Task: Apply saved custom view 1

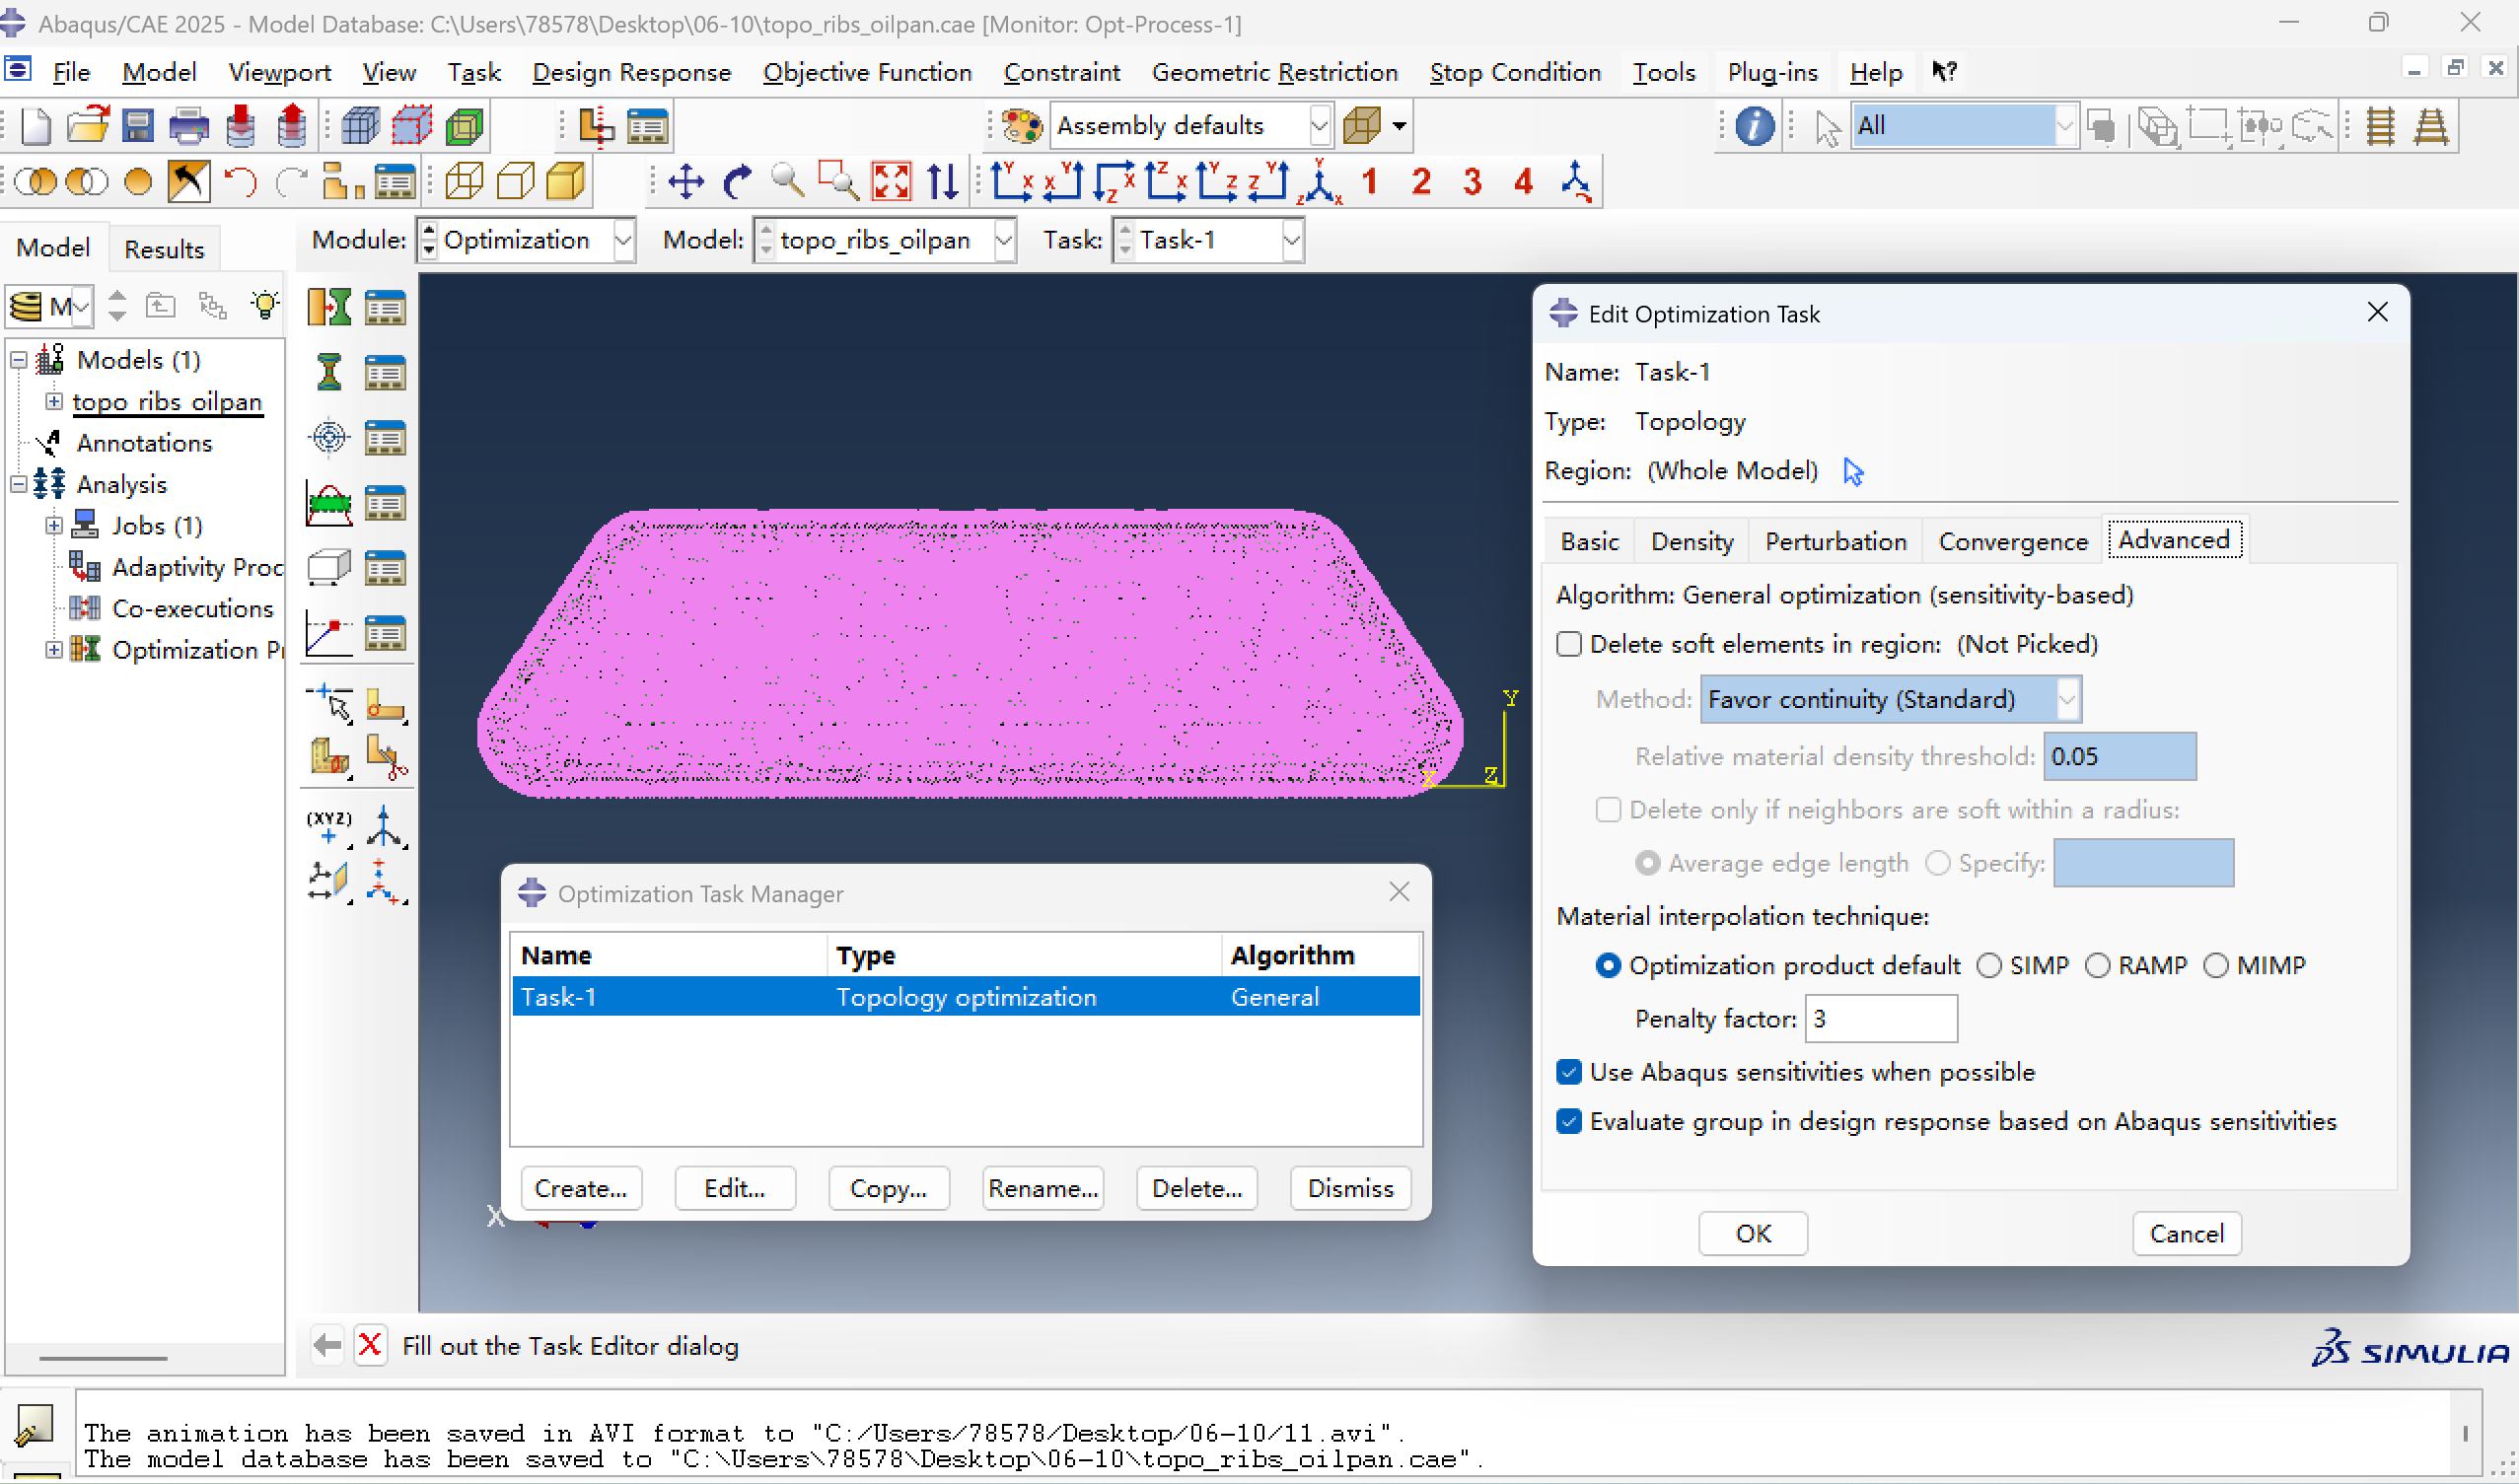Action: [x=1370, y=182]
